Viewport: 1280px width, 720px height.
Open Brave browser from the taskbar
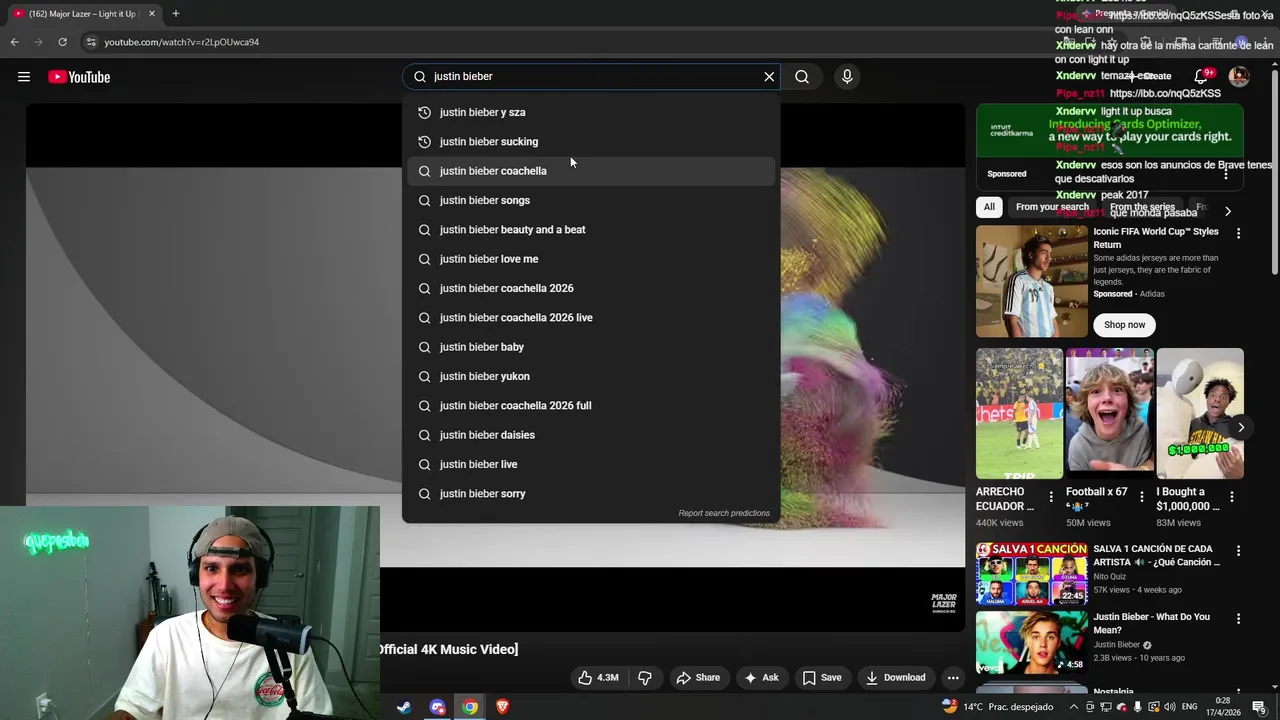[x=503, y=707]
